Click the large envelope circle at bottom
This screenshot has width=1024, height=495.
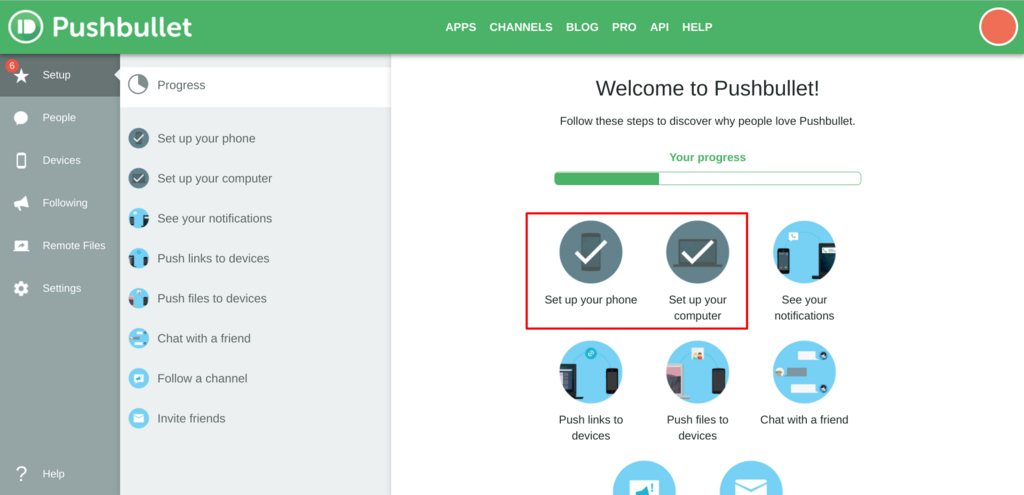751,478
